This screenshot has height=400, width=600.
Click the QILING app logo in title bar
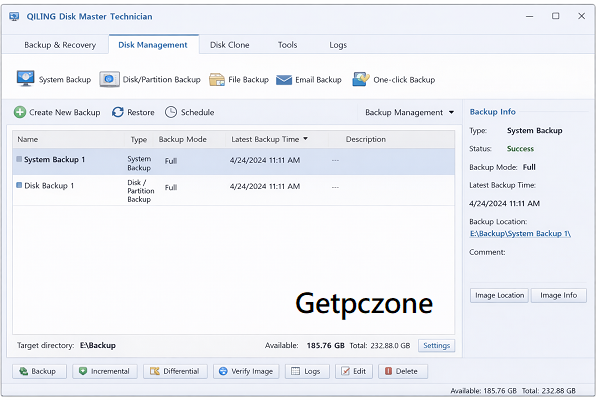coord(14,16)
